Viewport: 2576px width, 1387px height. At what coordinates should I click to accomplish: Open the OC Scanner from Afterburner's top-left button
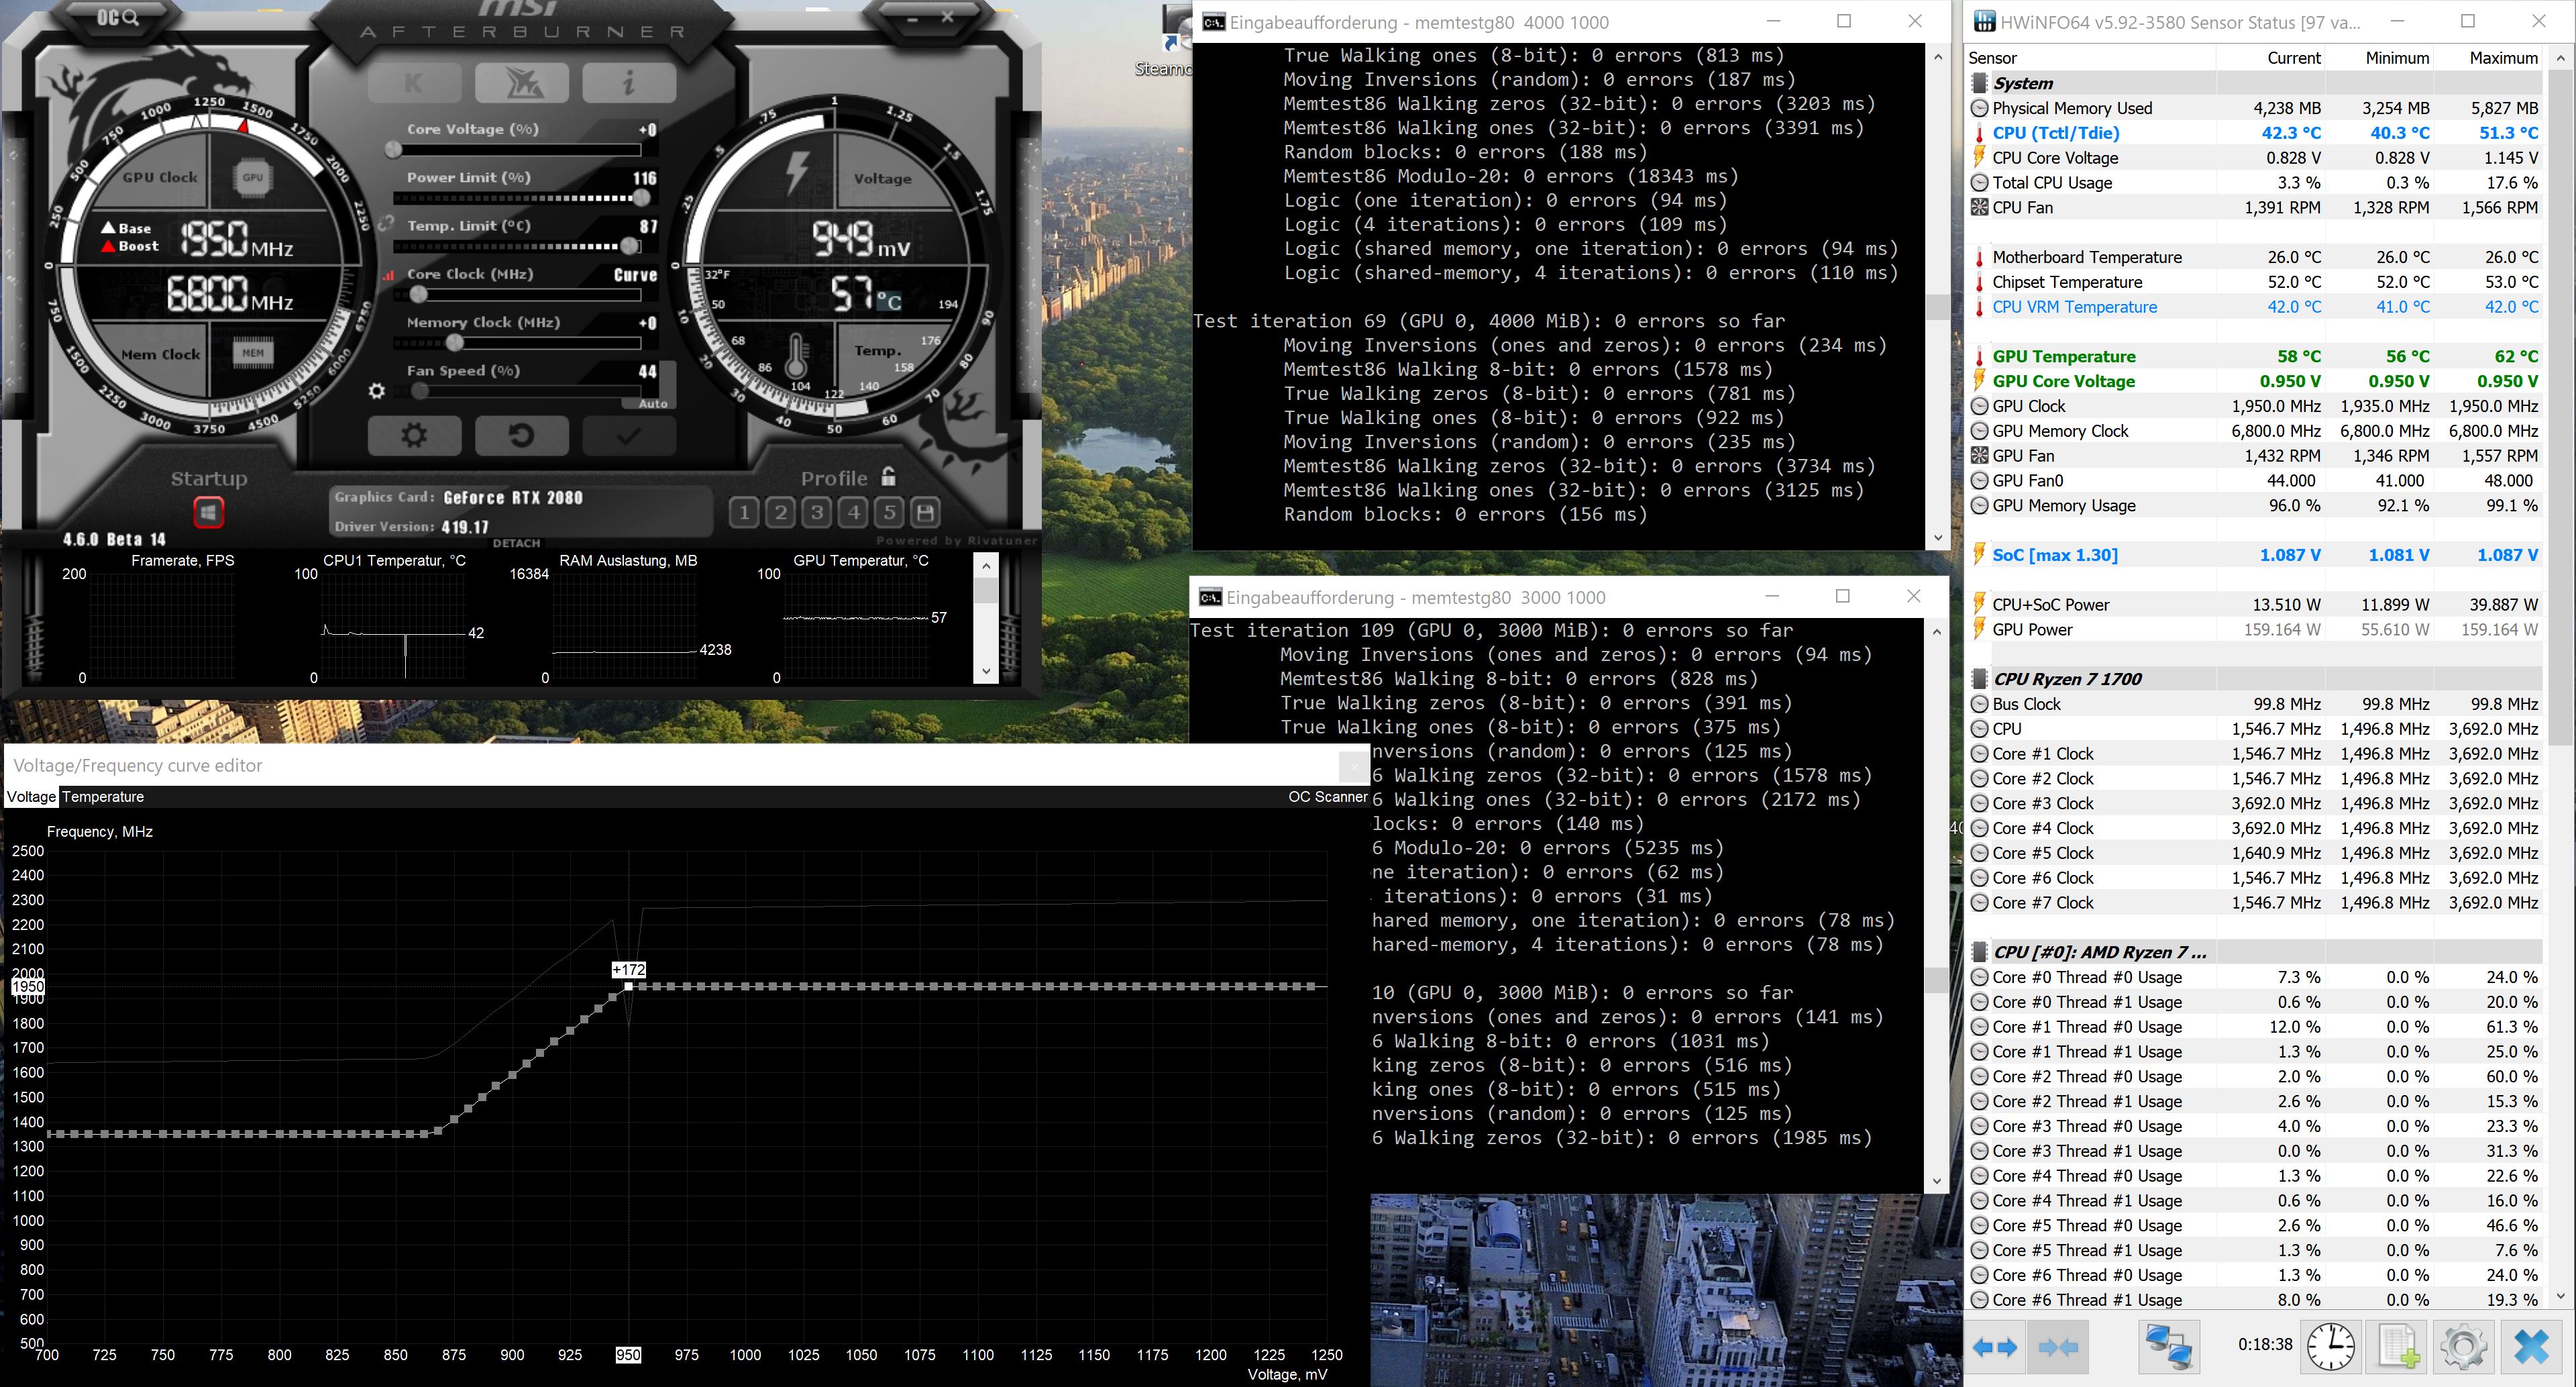click(x=118, y=17)
